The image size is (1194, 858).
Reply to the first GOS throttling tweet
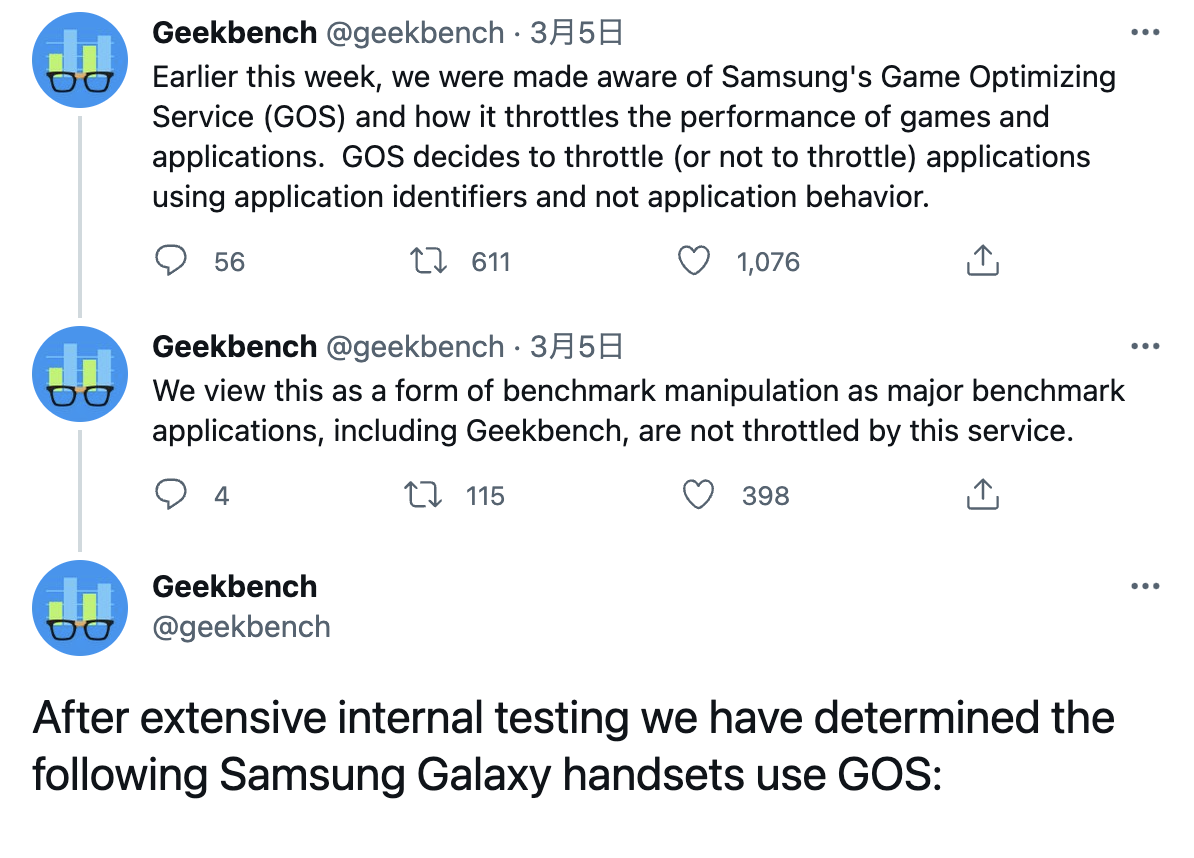point(171,260)
